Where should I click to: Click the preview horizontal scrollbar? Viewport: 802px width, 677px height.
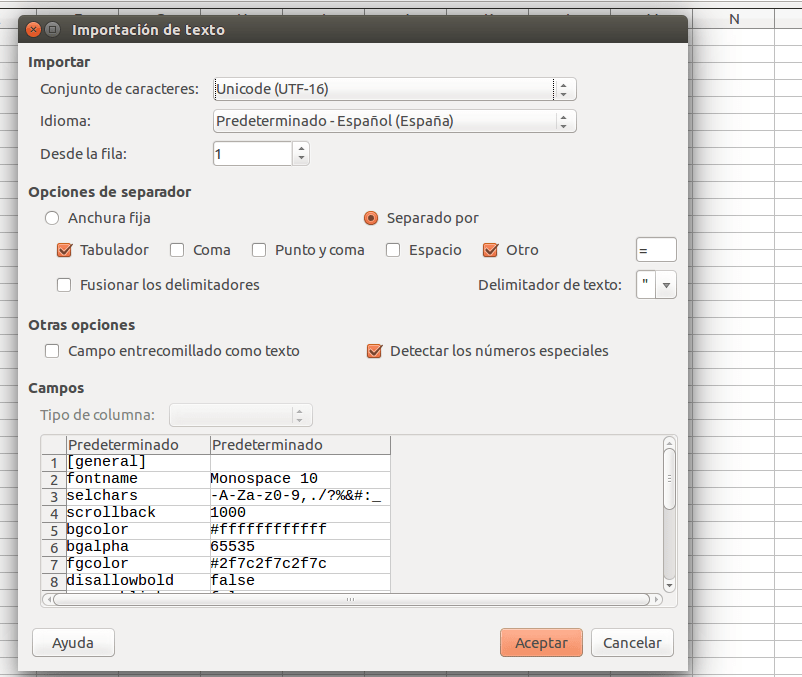[x=350, y=600]
